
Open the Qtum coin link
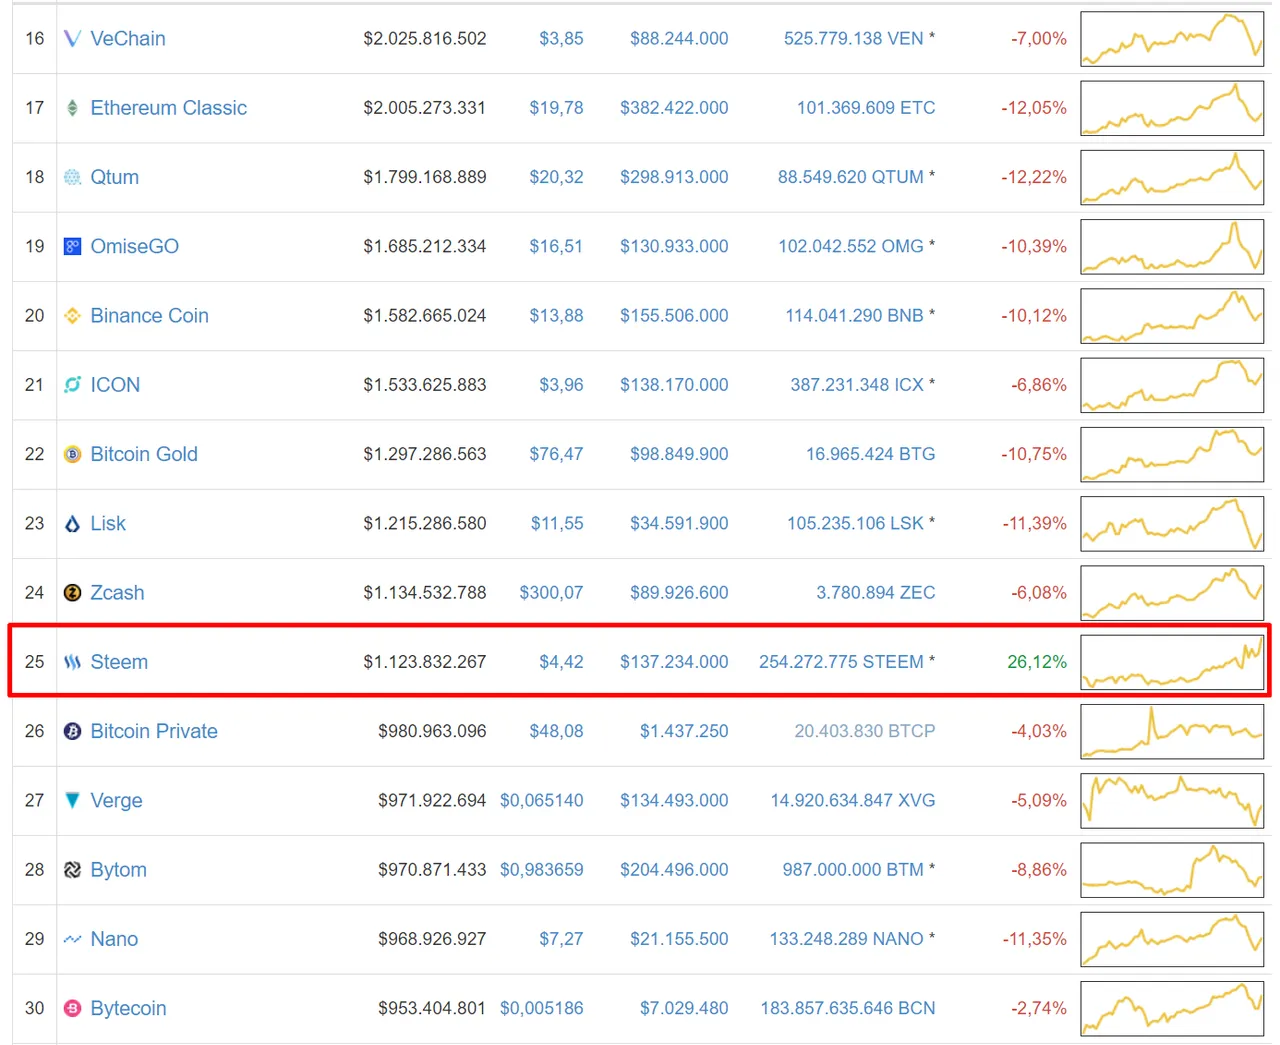(115, 177)
